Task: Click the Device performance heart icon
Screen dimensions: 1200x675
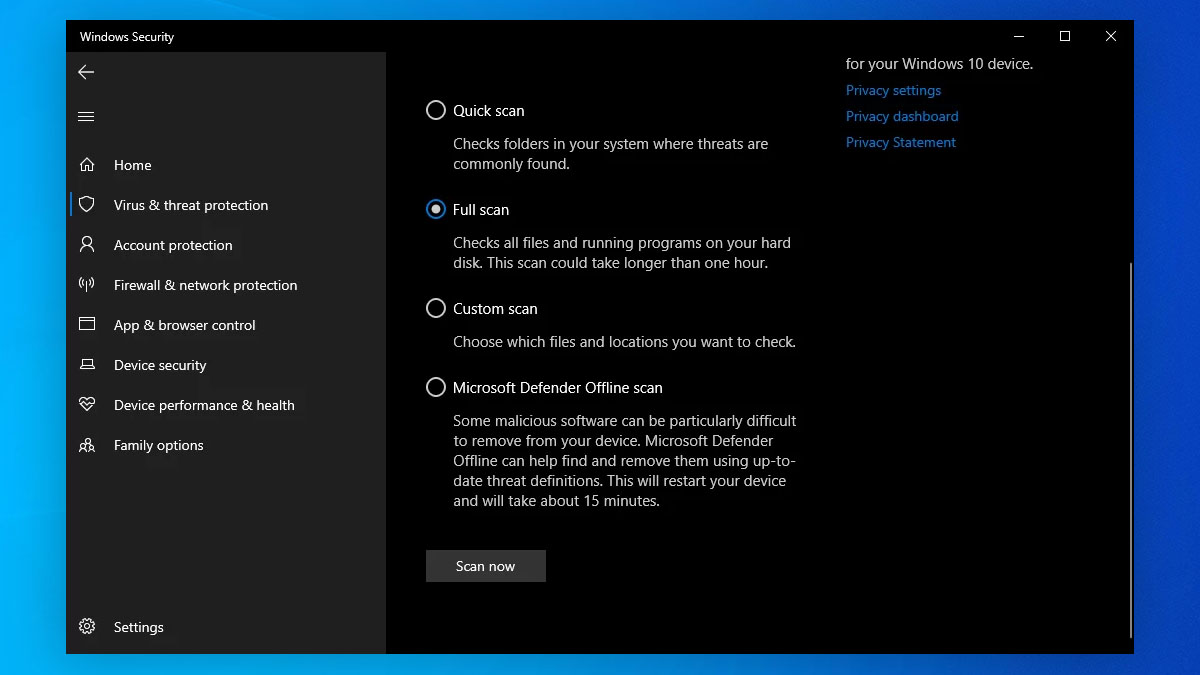Action: click(x=87, y=405)
